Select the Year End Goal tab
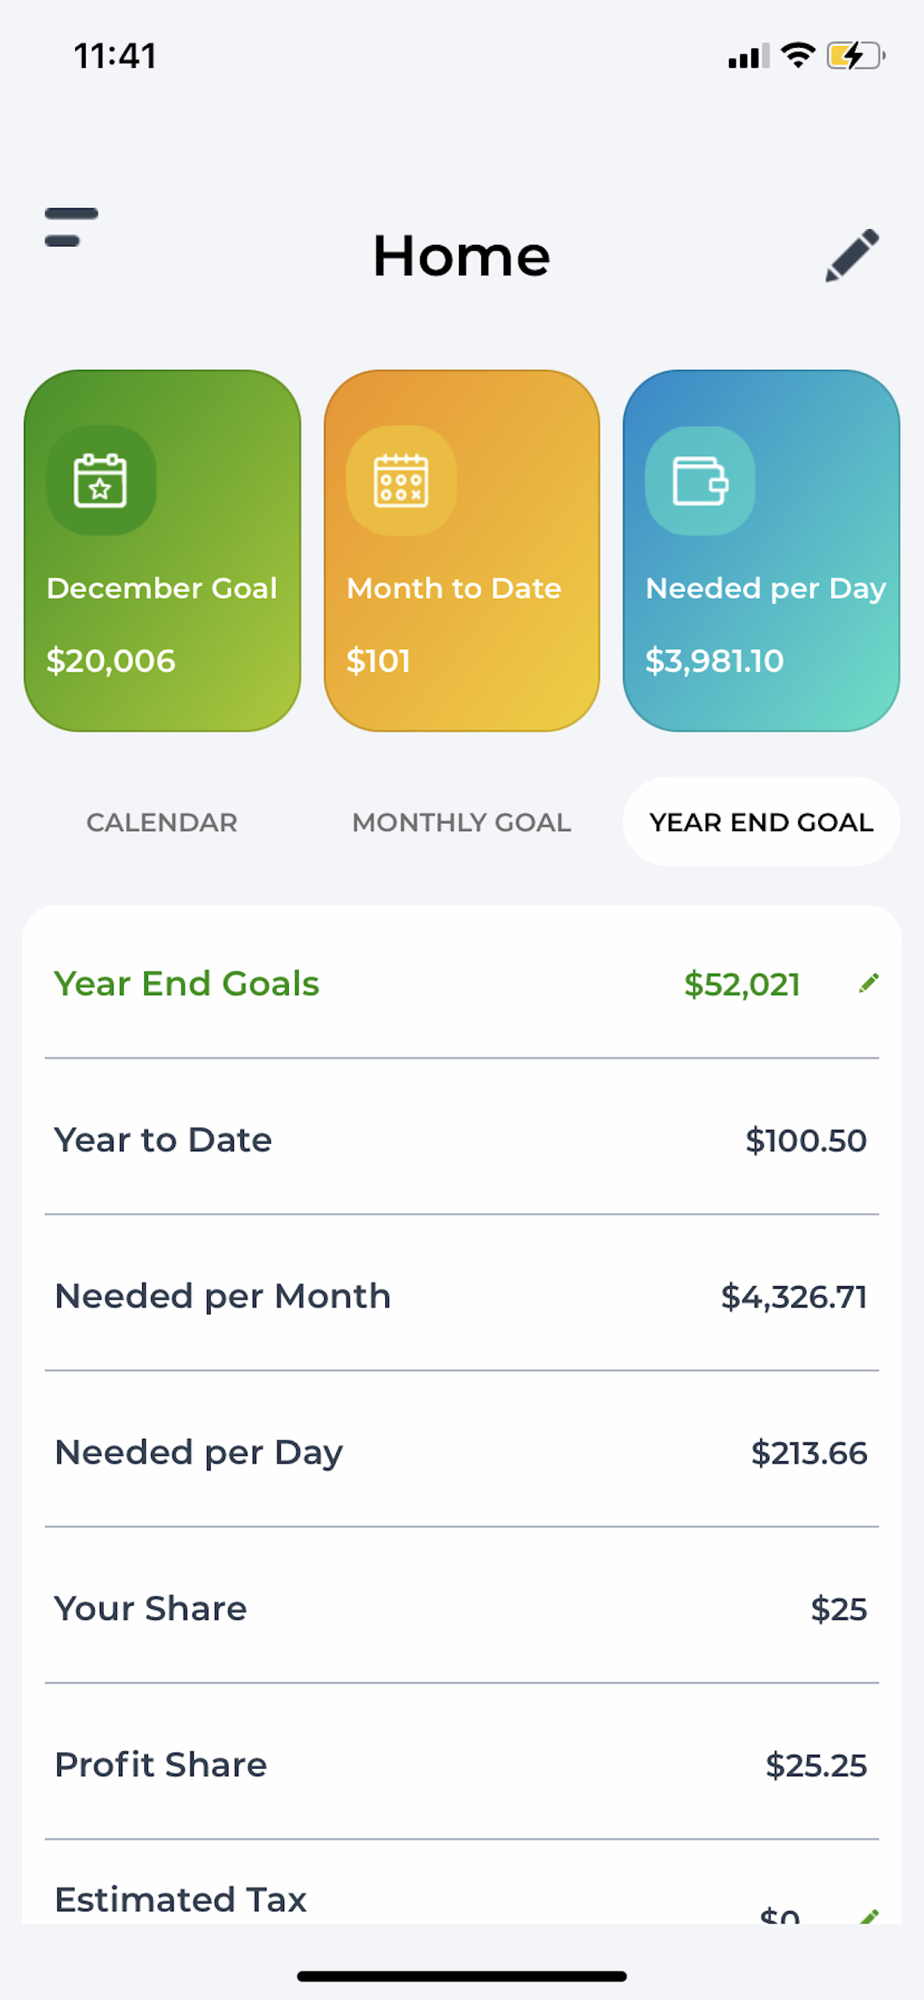 (761, 822)
